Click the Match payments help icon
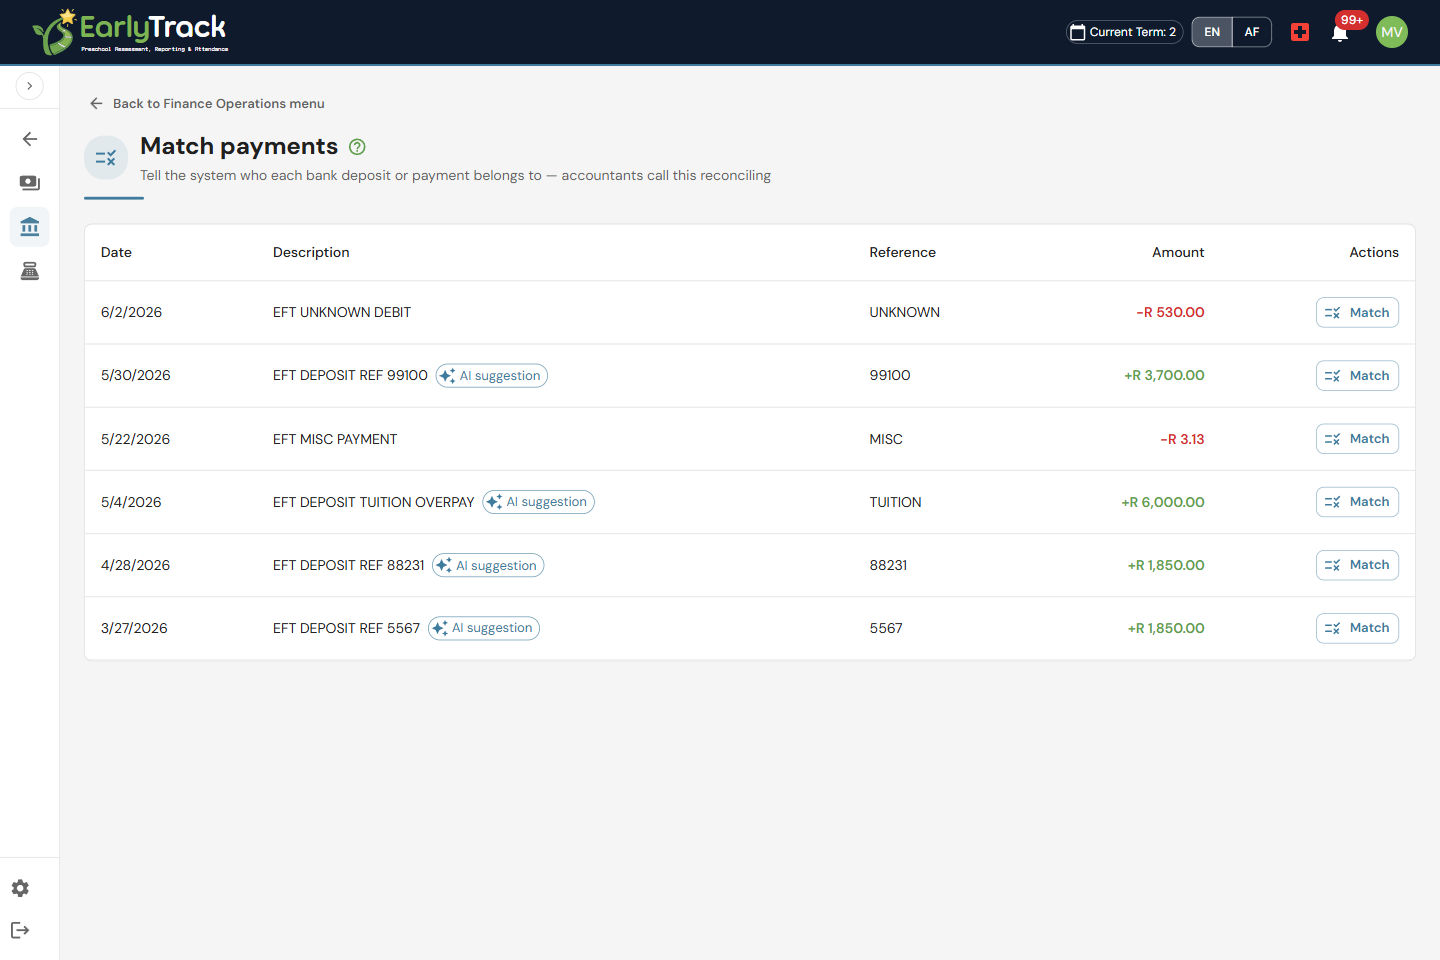1440x960 pixels. tap(357, 147)
